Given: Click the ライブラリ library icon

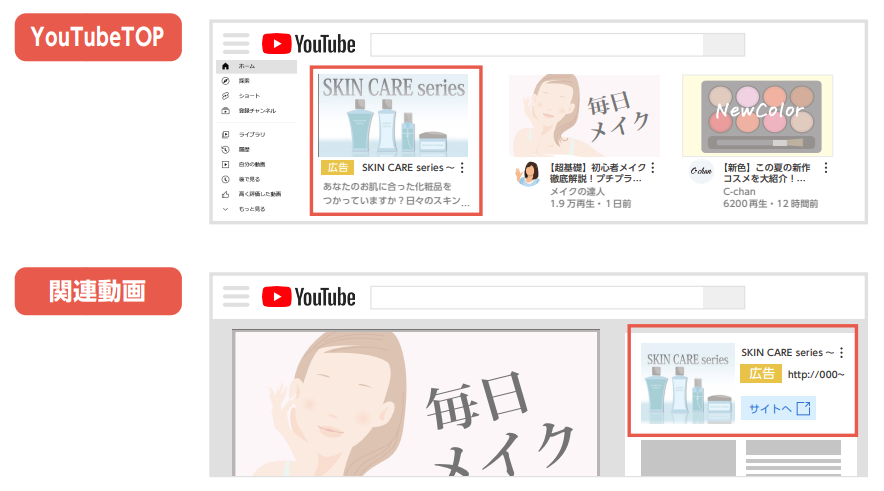Looking at the screenshot, I should coord(226,134).
